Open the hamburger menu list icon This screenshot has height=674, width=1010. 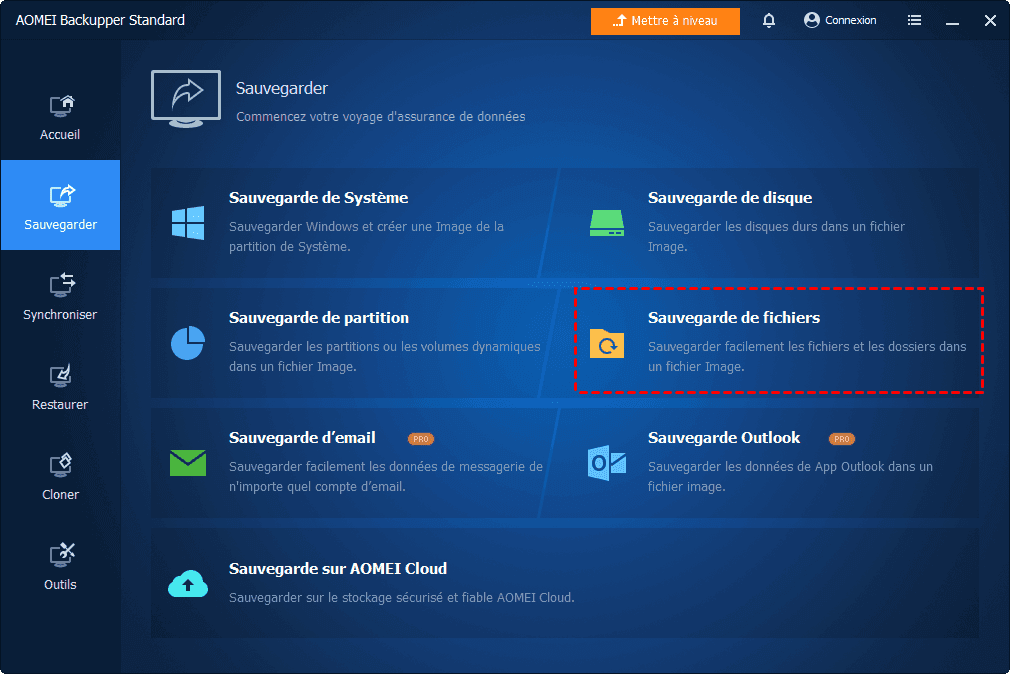pyautogui.click(x=914, y=21)
